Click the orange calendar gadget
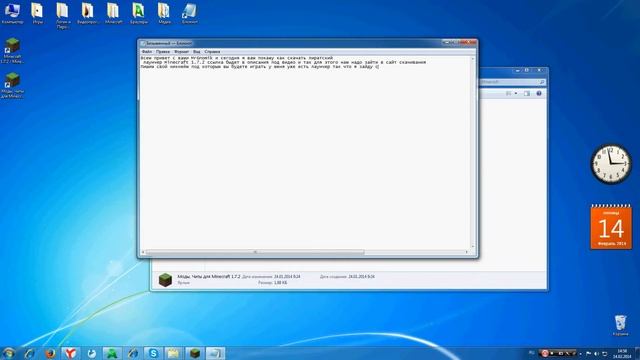This screenshot has height=360, width=640. click(x=611, y=227)
